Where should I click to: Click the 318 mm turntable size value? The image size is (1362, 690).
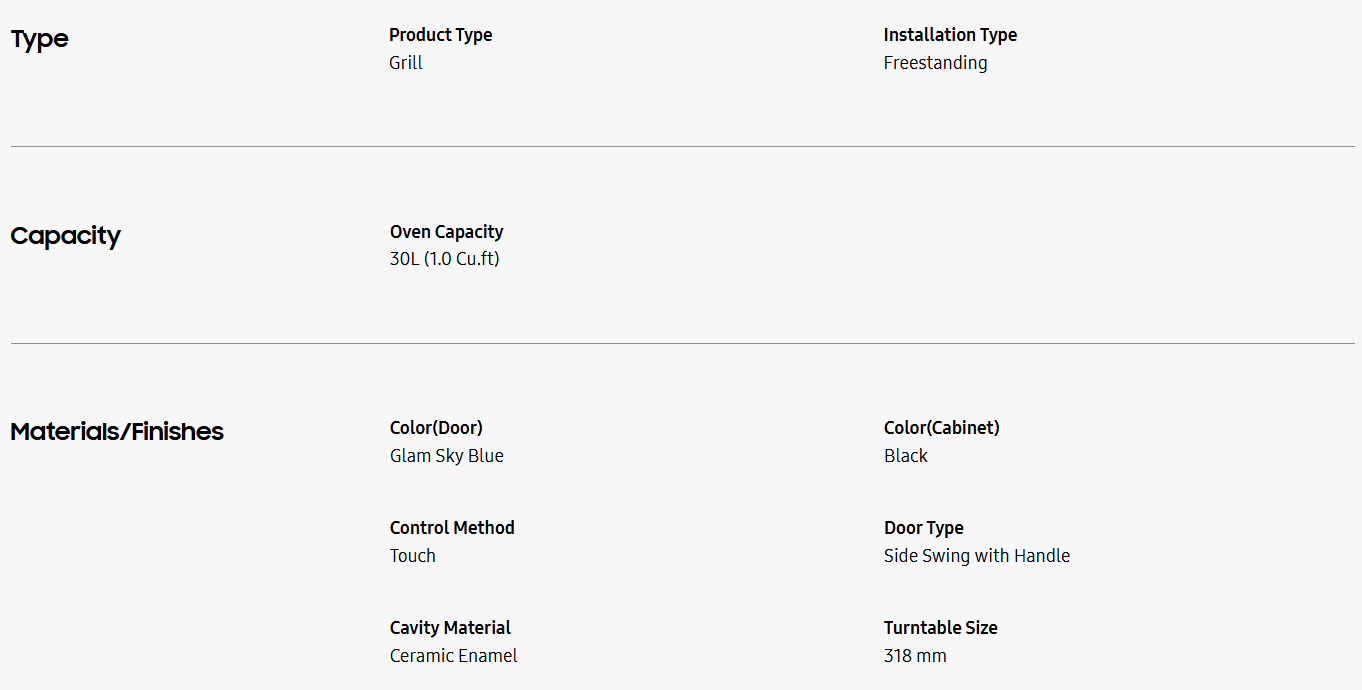coord(914,656)
